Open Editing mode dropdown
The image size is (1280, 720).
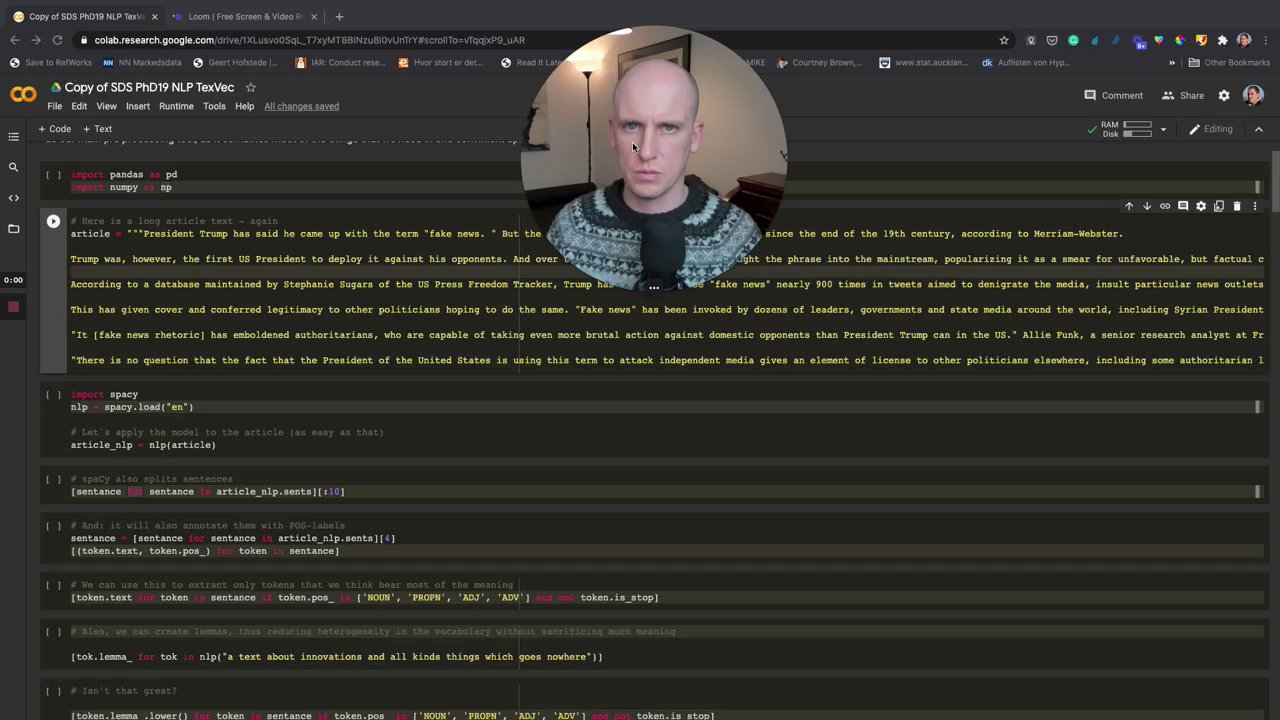[x=1211, y=129]
